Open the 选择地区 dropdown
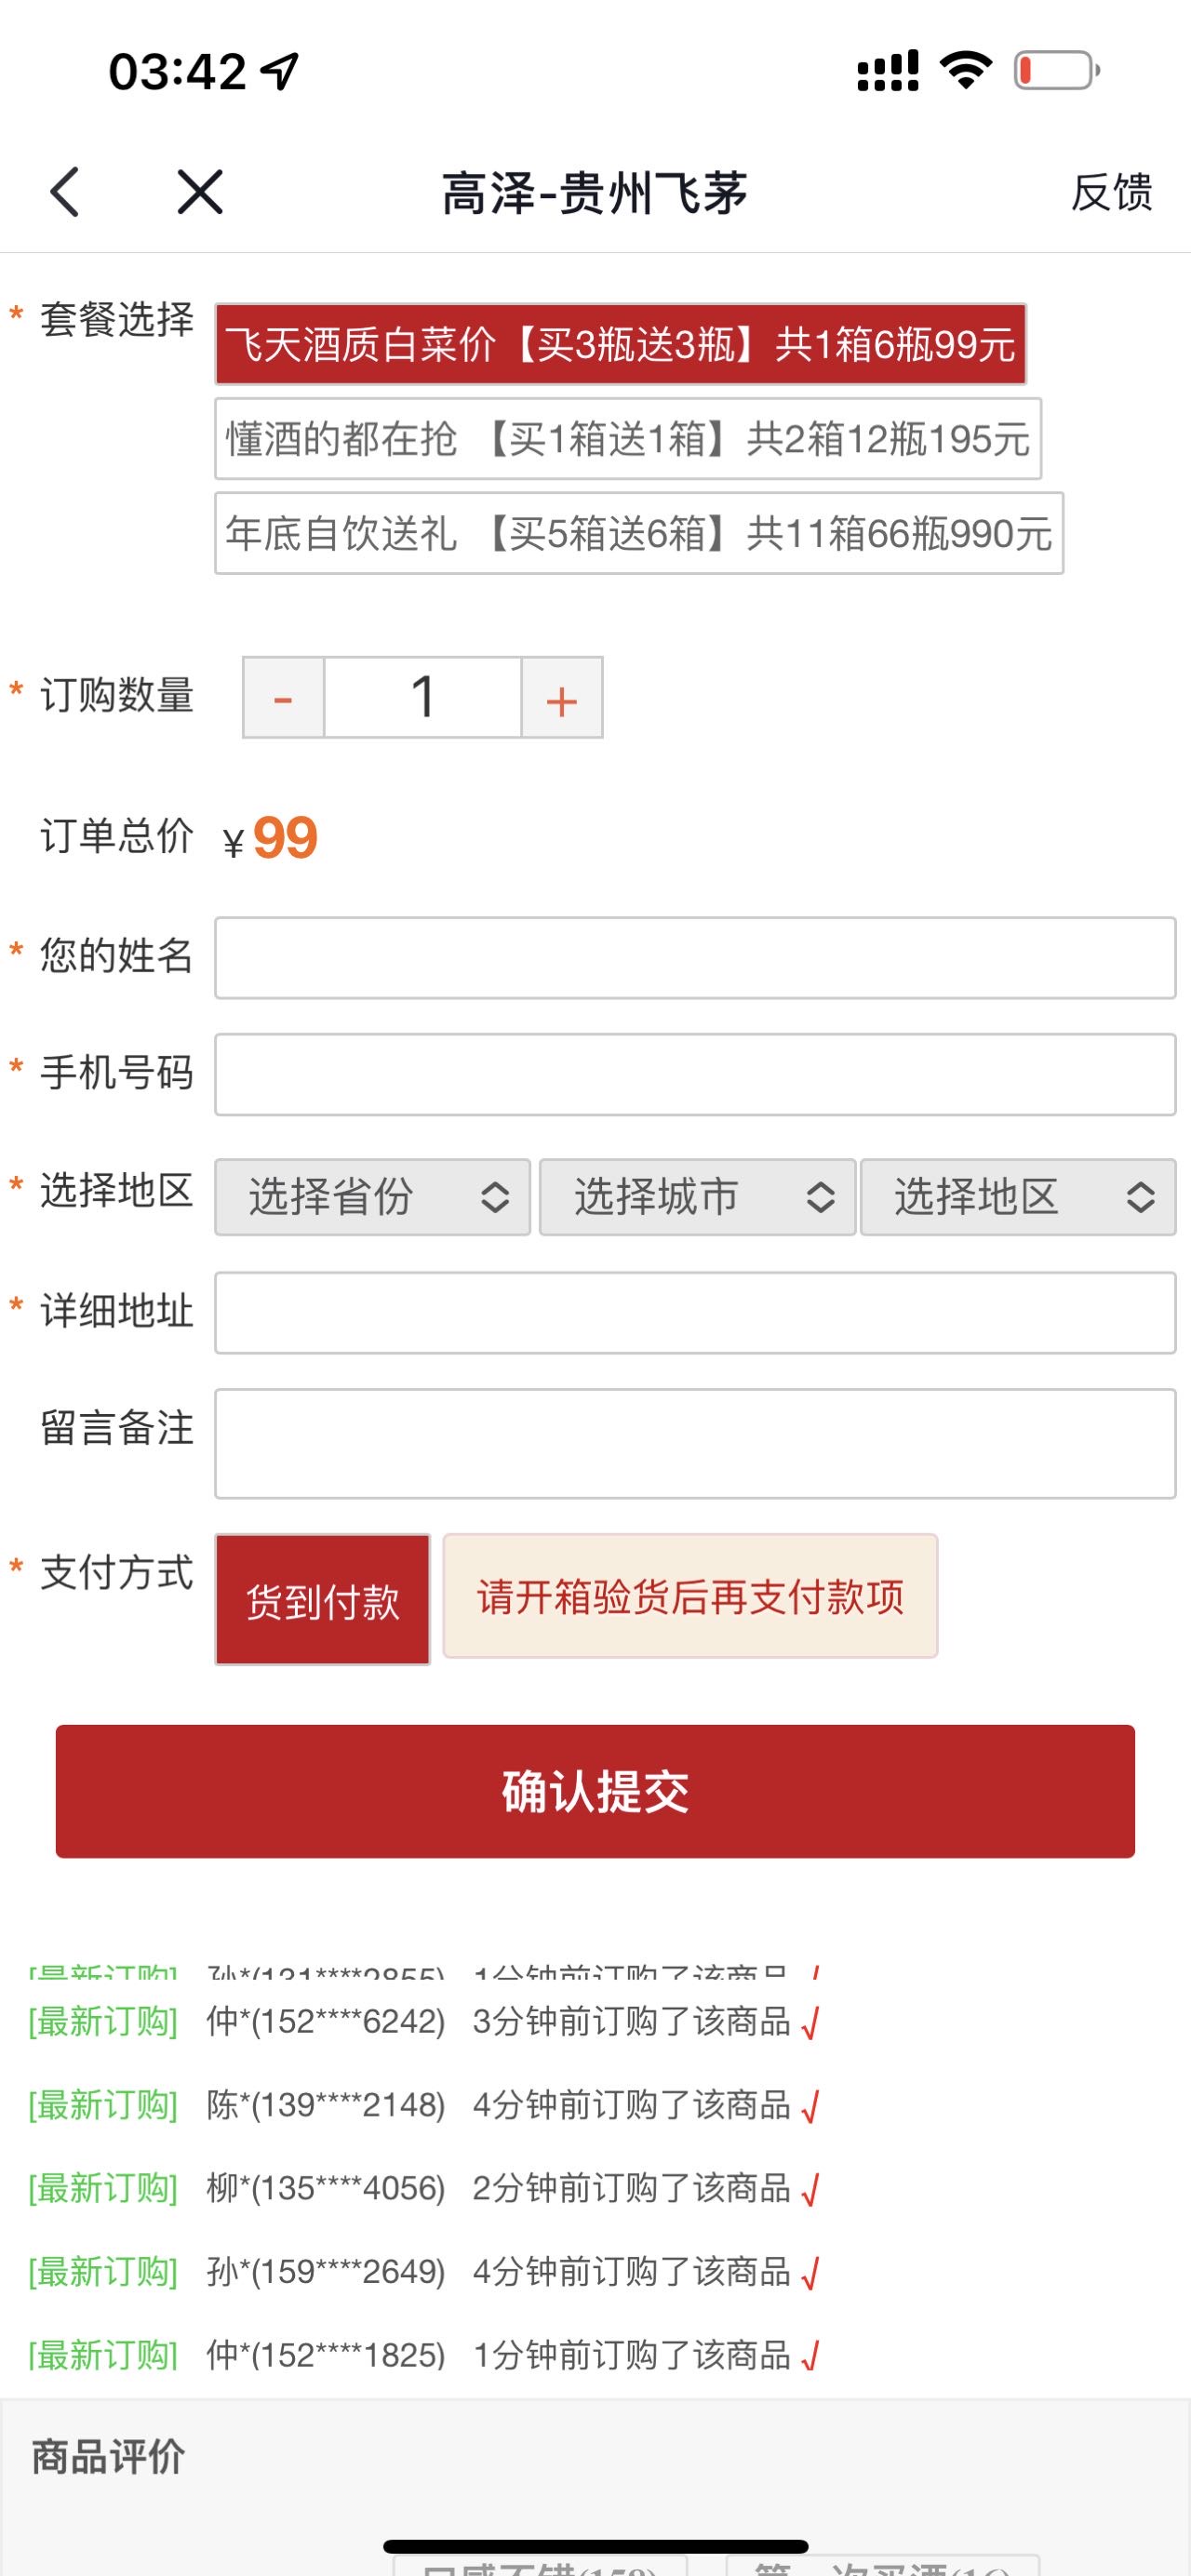Viewport: 1191px width, 2576px height. [1017, 1197]
